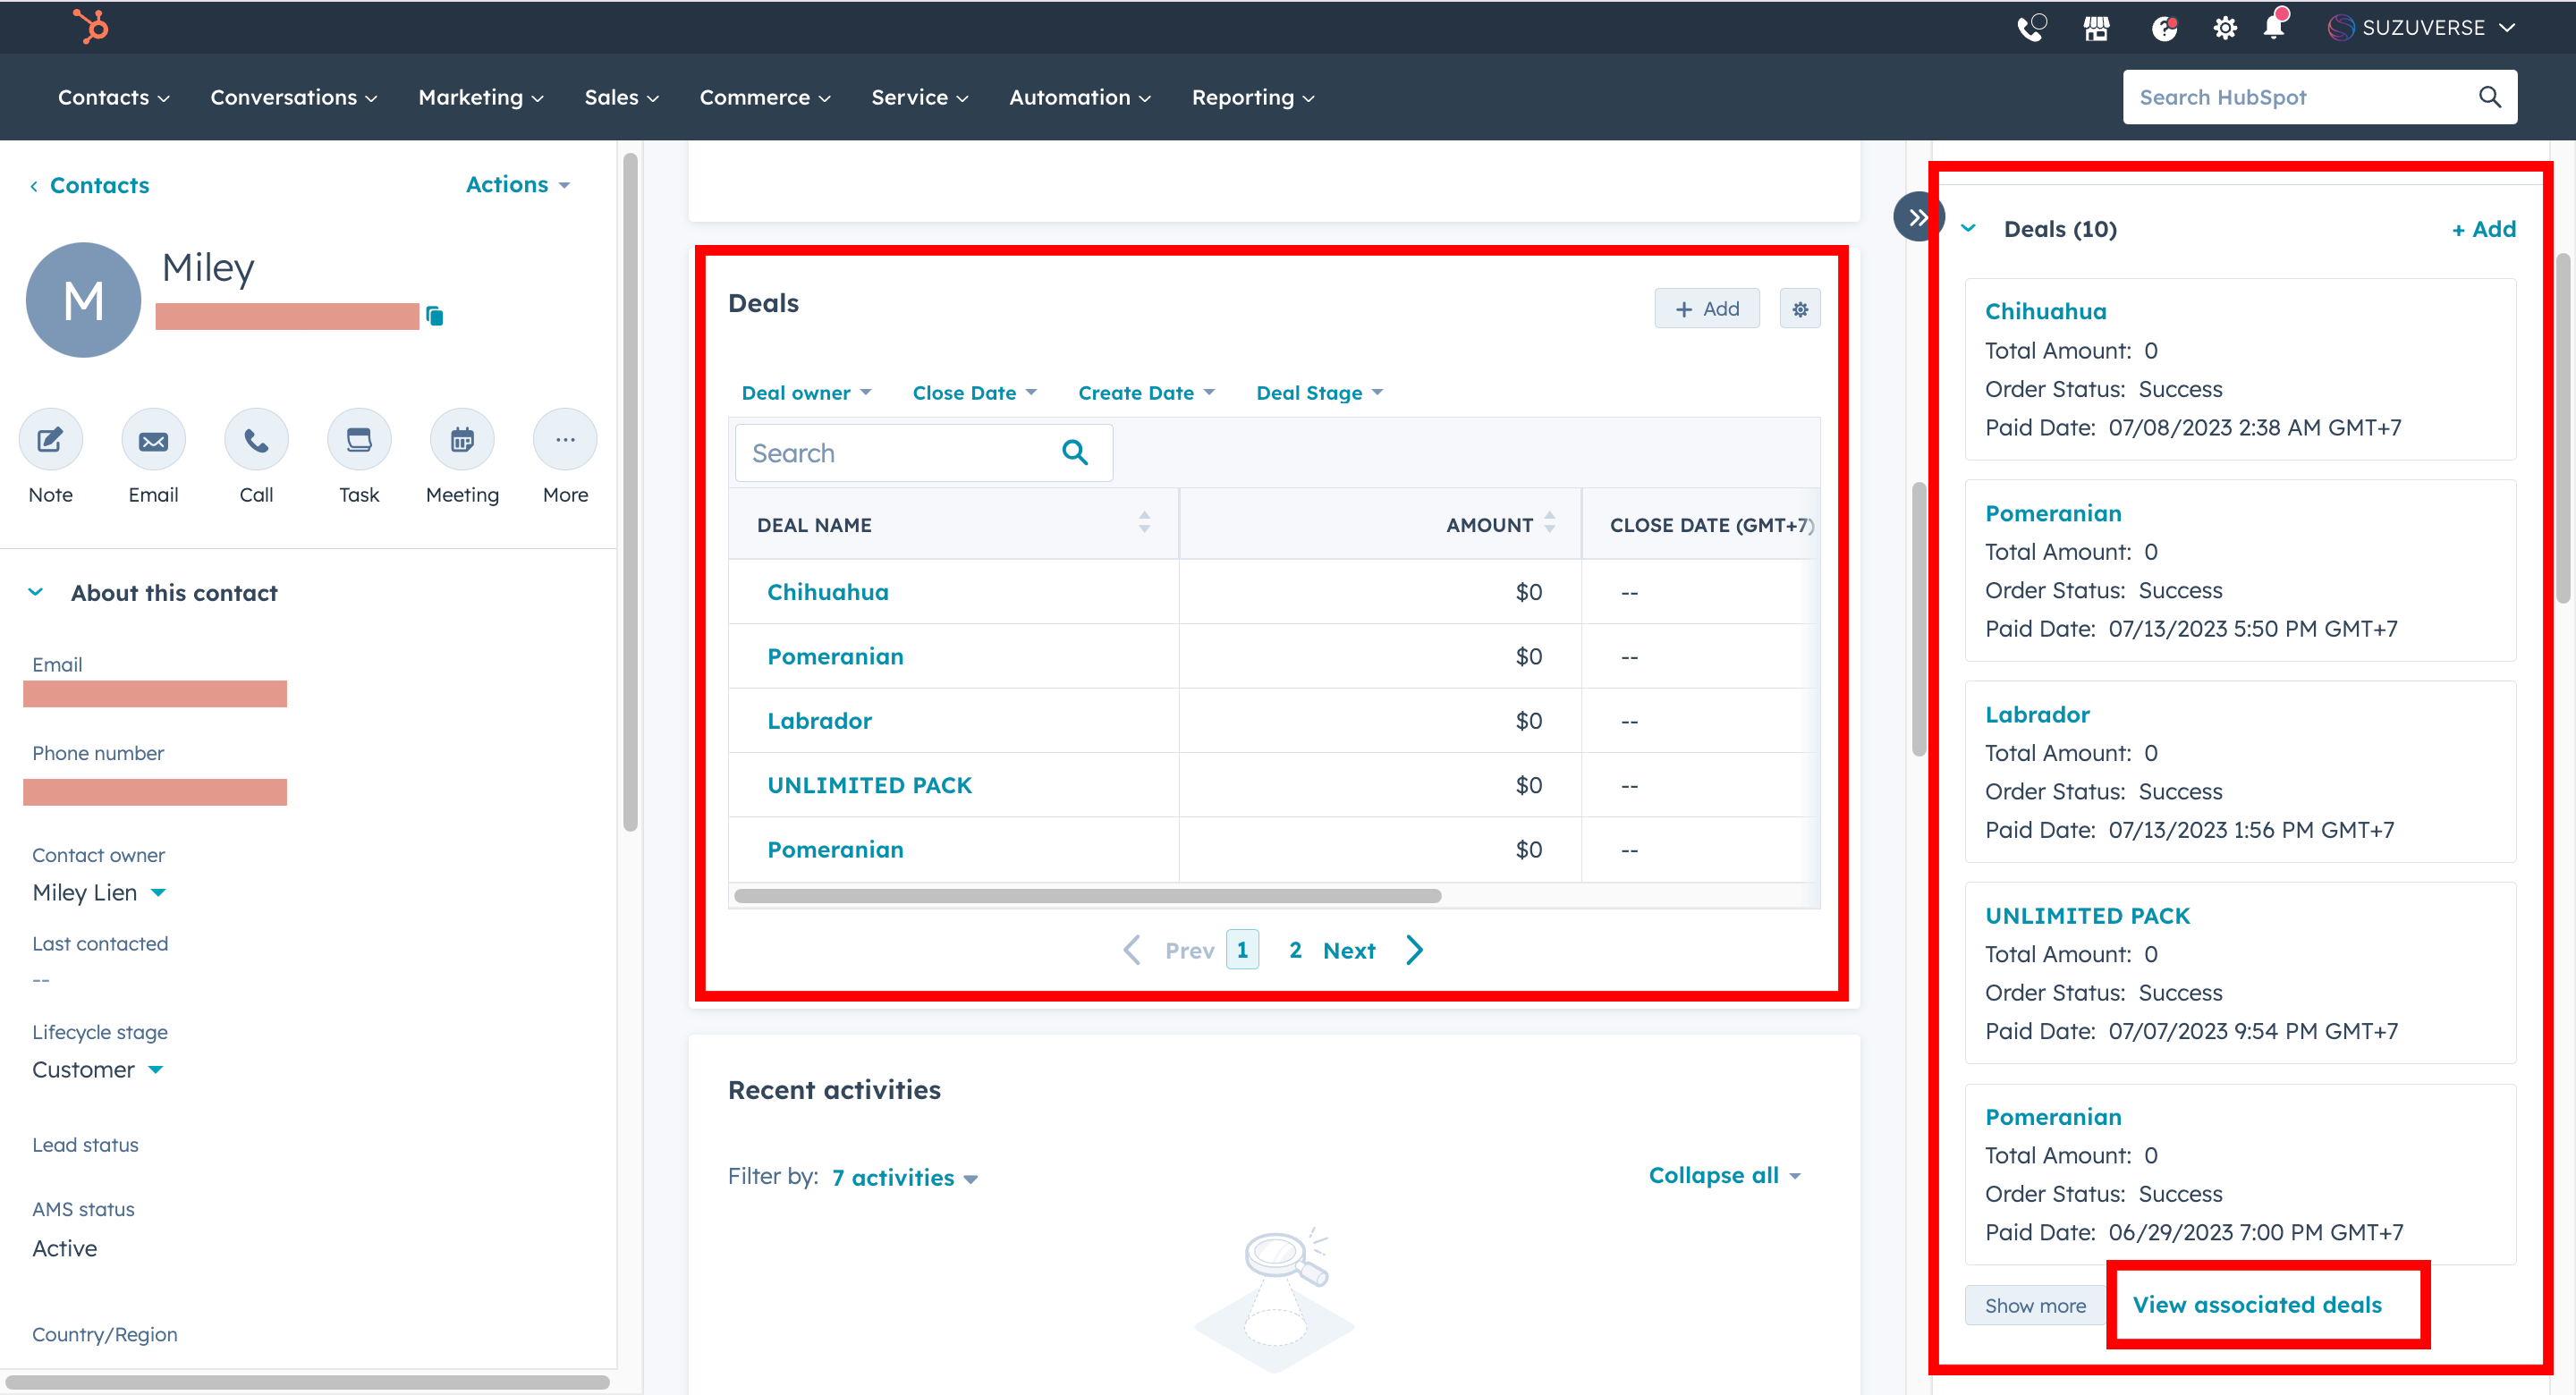2576x1395 pixels.
Task: Go to the Next page of deals
Action: click(x=1349, y=950)
